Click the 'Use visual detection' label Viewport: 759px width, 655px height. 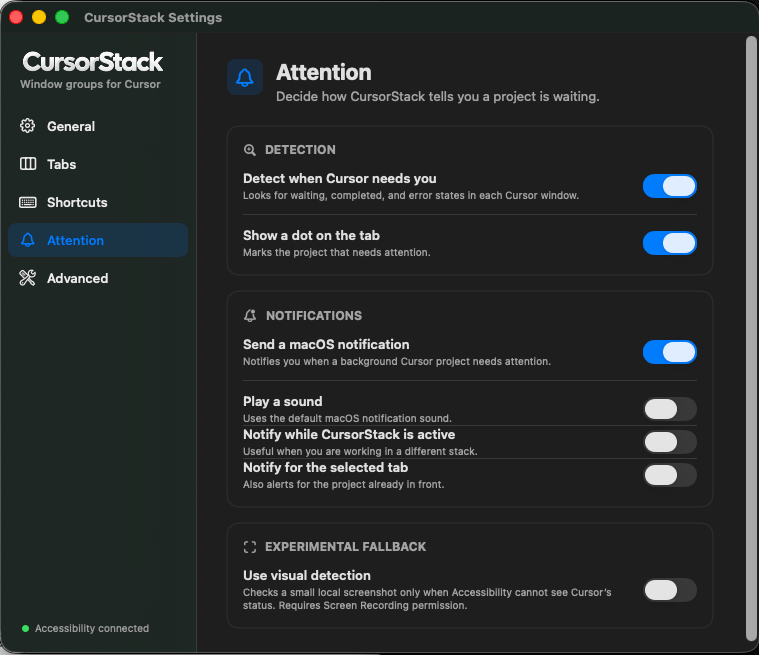(307, 575)
